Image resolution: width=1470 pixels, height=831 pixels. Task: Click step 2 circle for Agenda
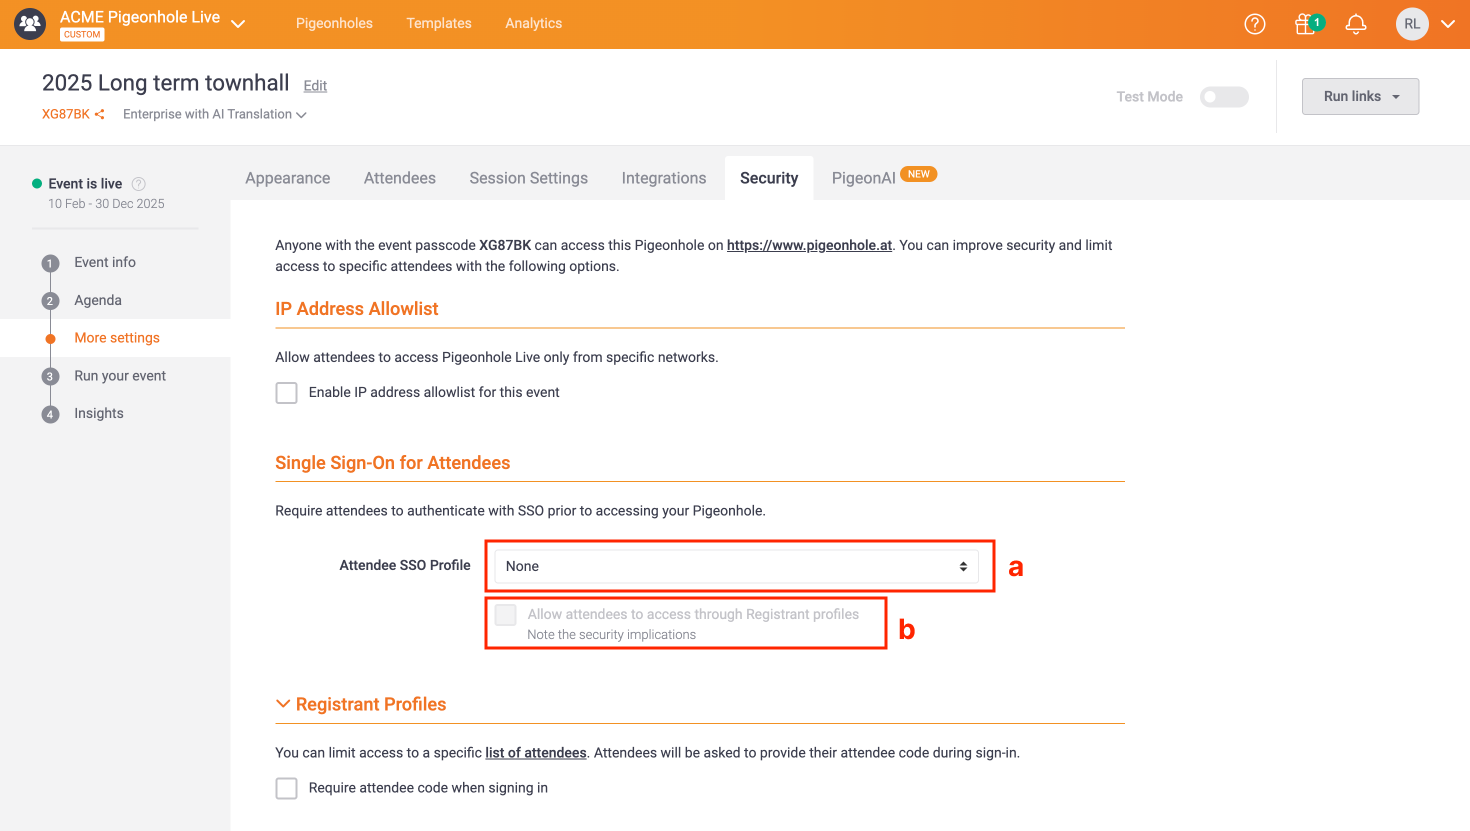(x=50, y=301)
